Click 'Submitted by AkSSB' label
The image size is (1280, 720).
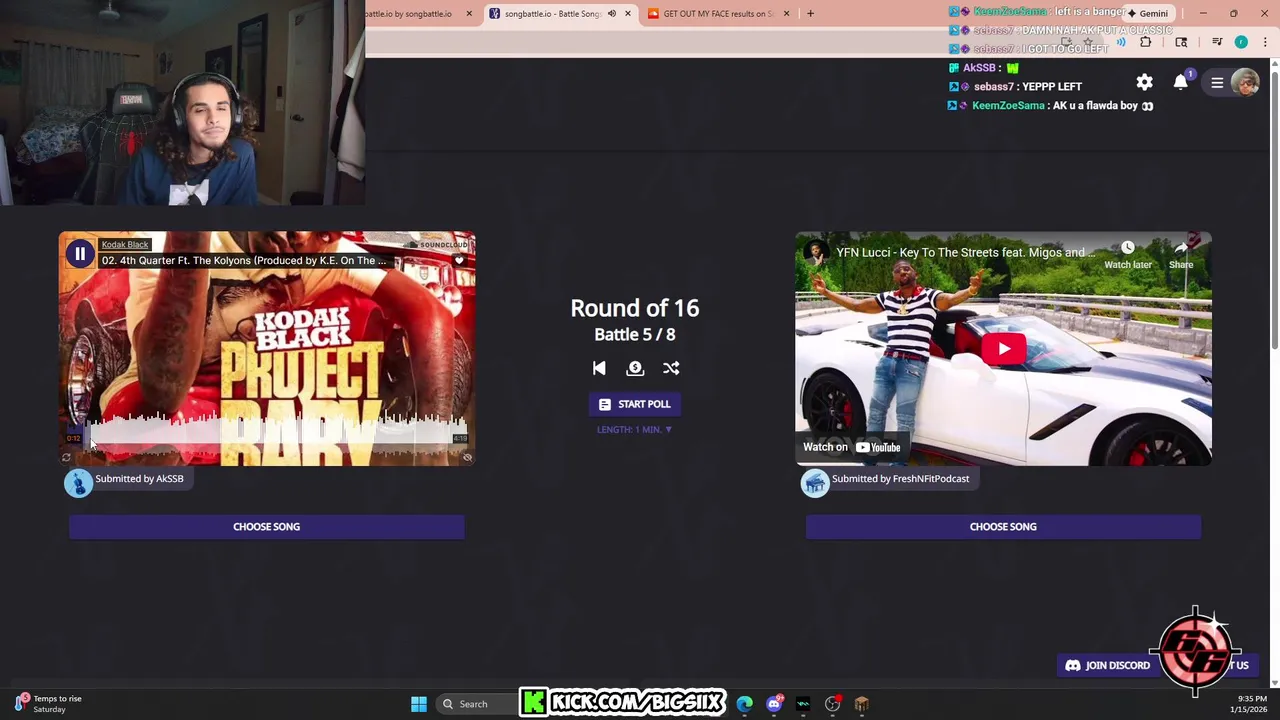139,478
